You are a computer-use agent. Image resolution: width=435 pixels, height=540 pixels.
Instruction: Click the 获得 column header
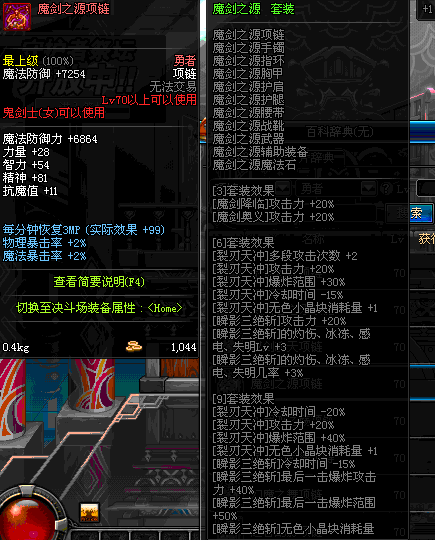(426, 239)
